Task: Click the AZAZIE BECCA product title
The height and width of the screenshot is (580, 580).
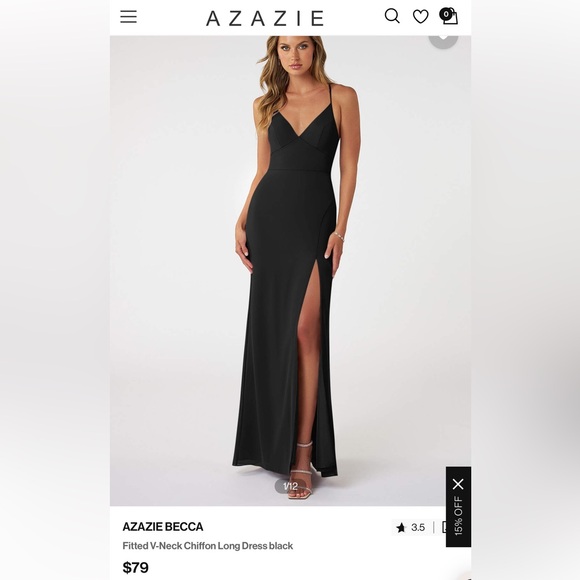Action: [x=163, y=527]
